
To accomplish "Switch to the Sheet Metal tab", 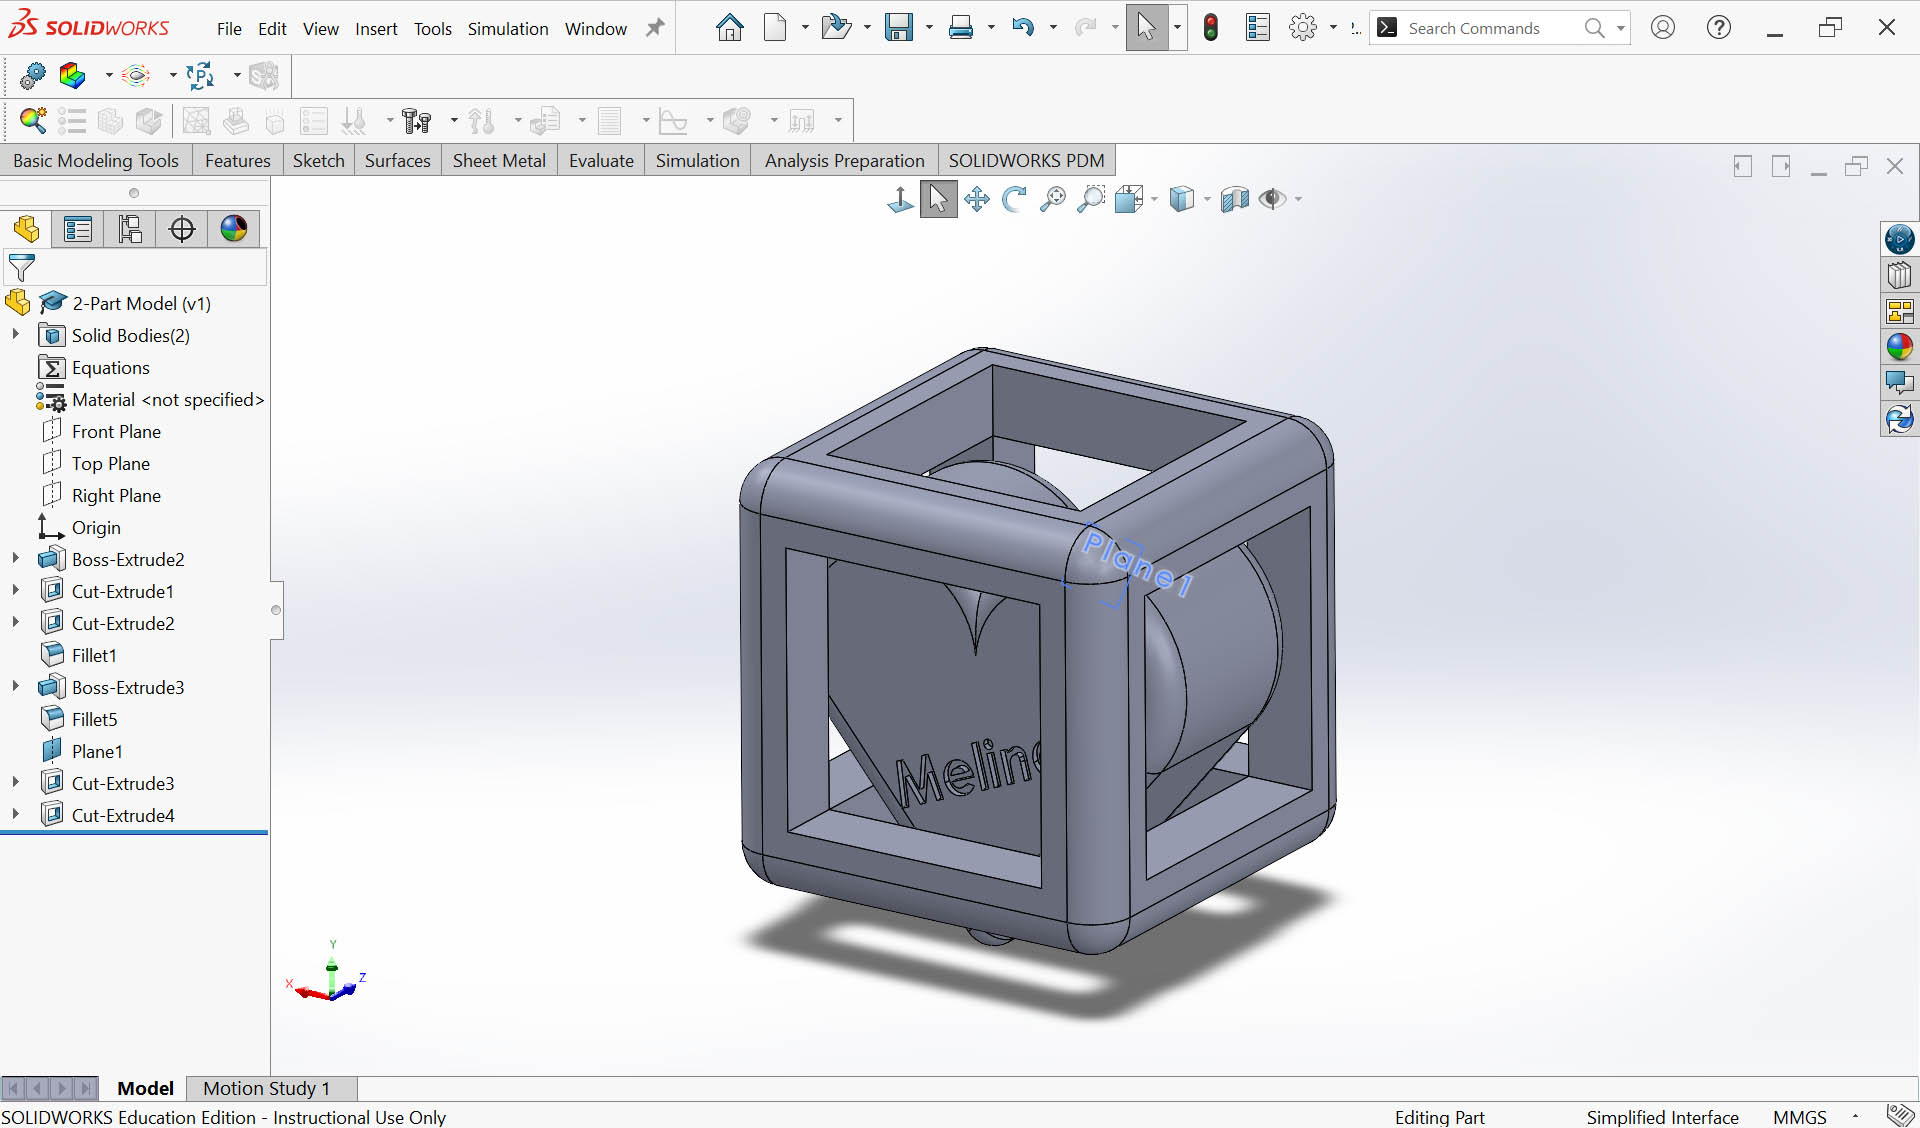I will point(499,161).
